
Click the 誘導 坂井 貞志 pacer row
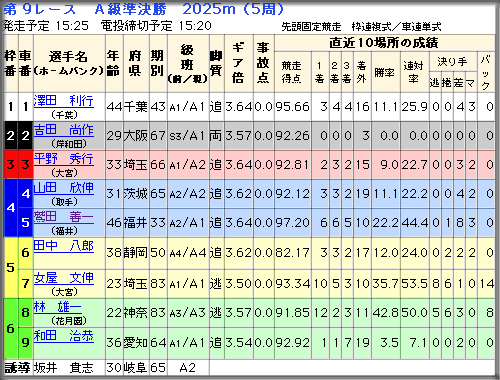point(106,368)
